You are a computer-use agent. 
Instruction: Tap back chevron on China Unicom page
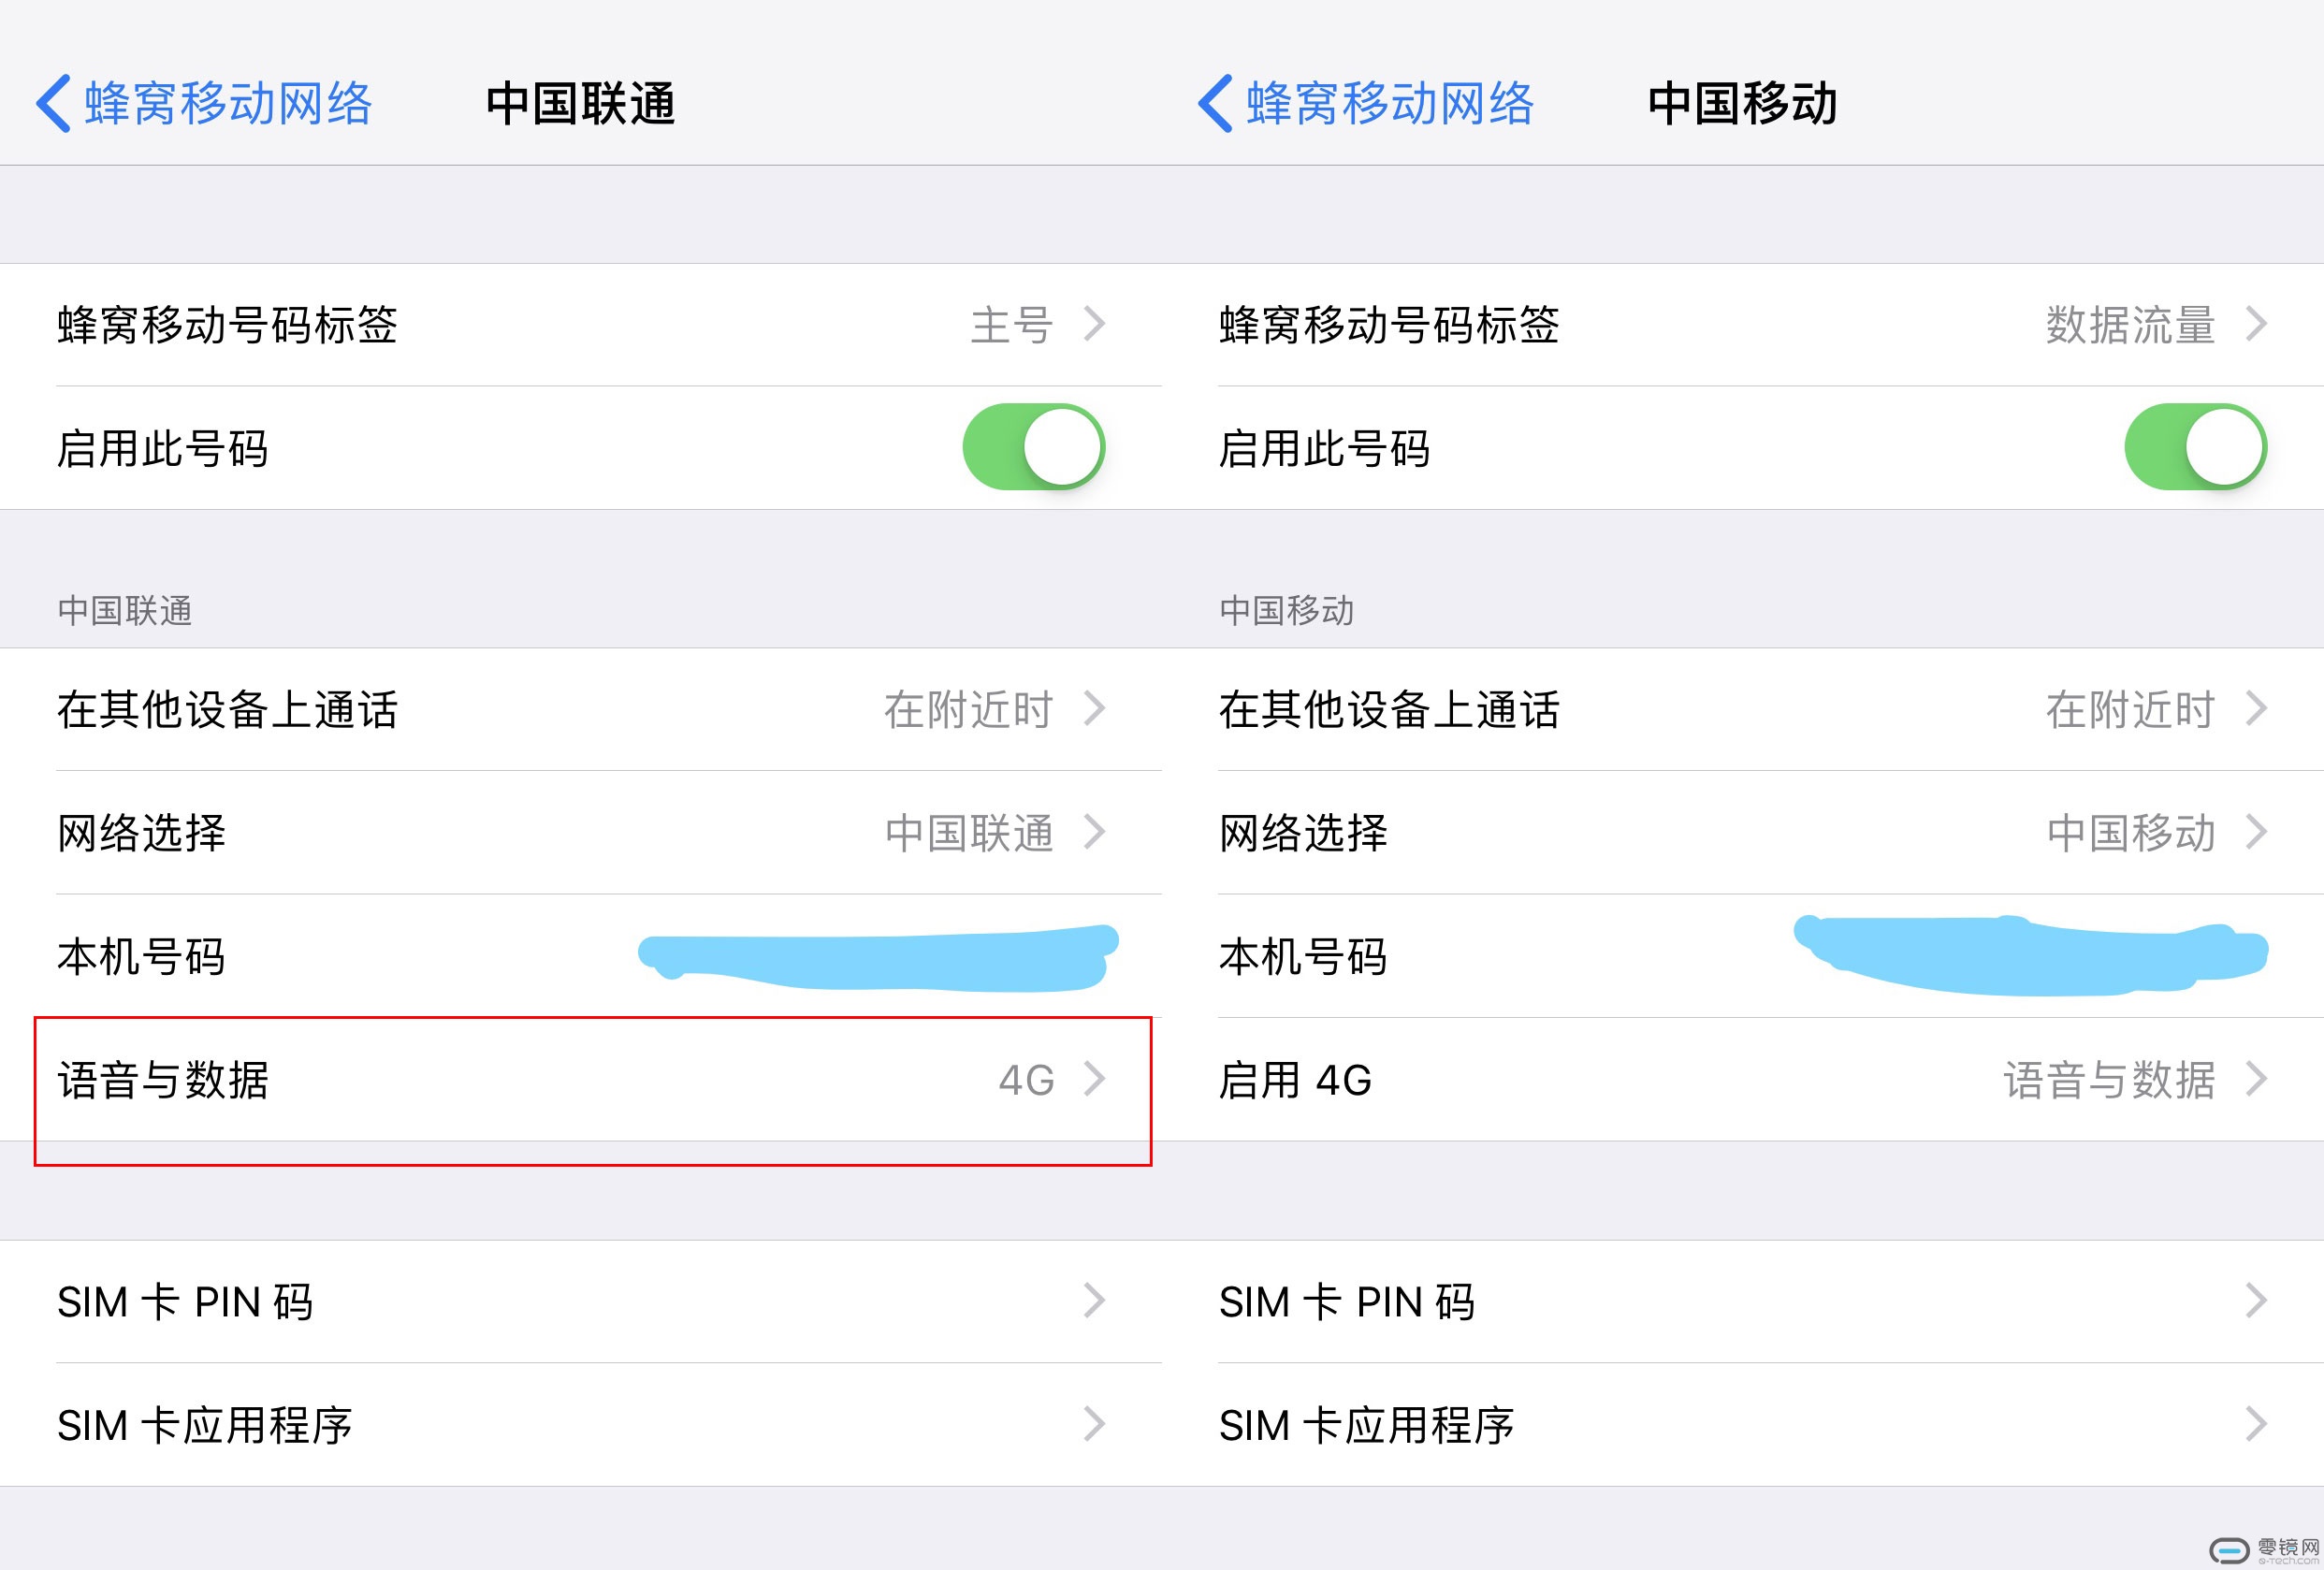point(54,103)
